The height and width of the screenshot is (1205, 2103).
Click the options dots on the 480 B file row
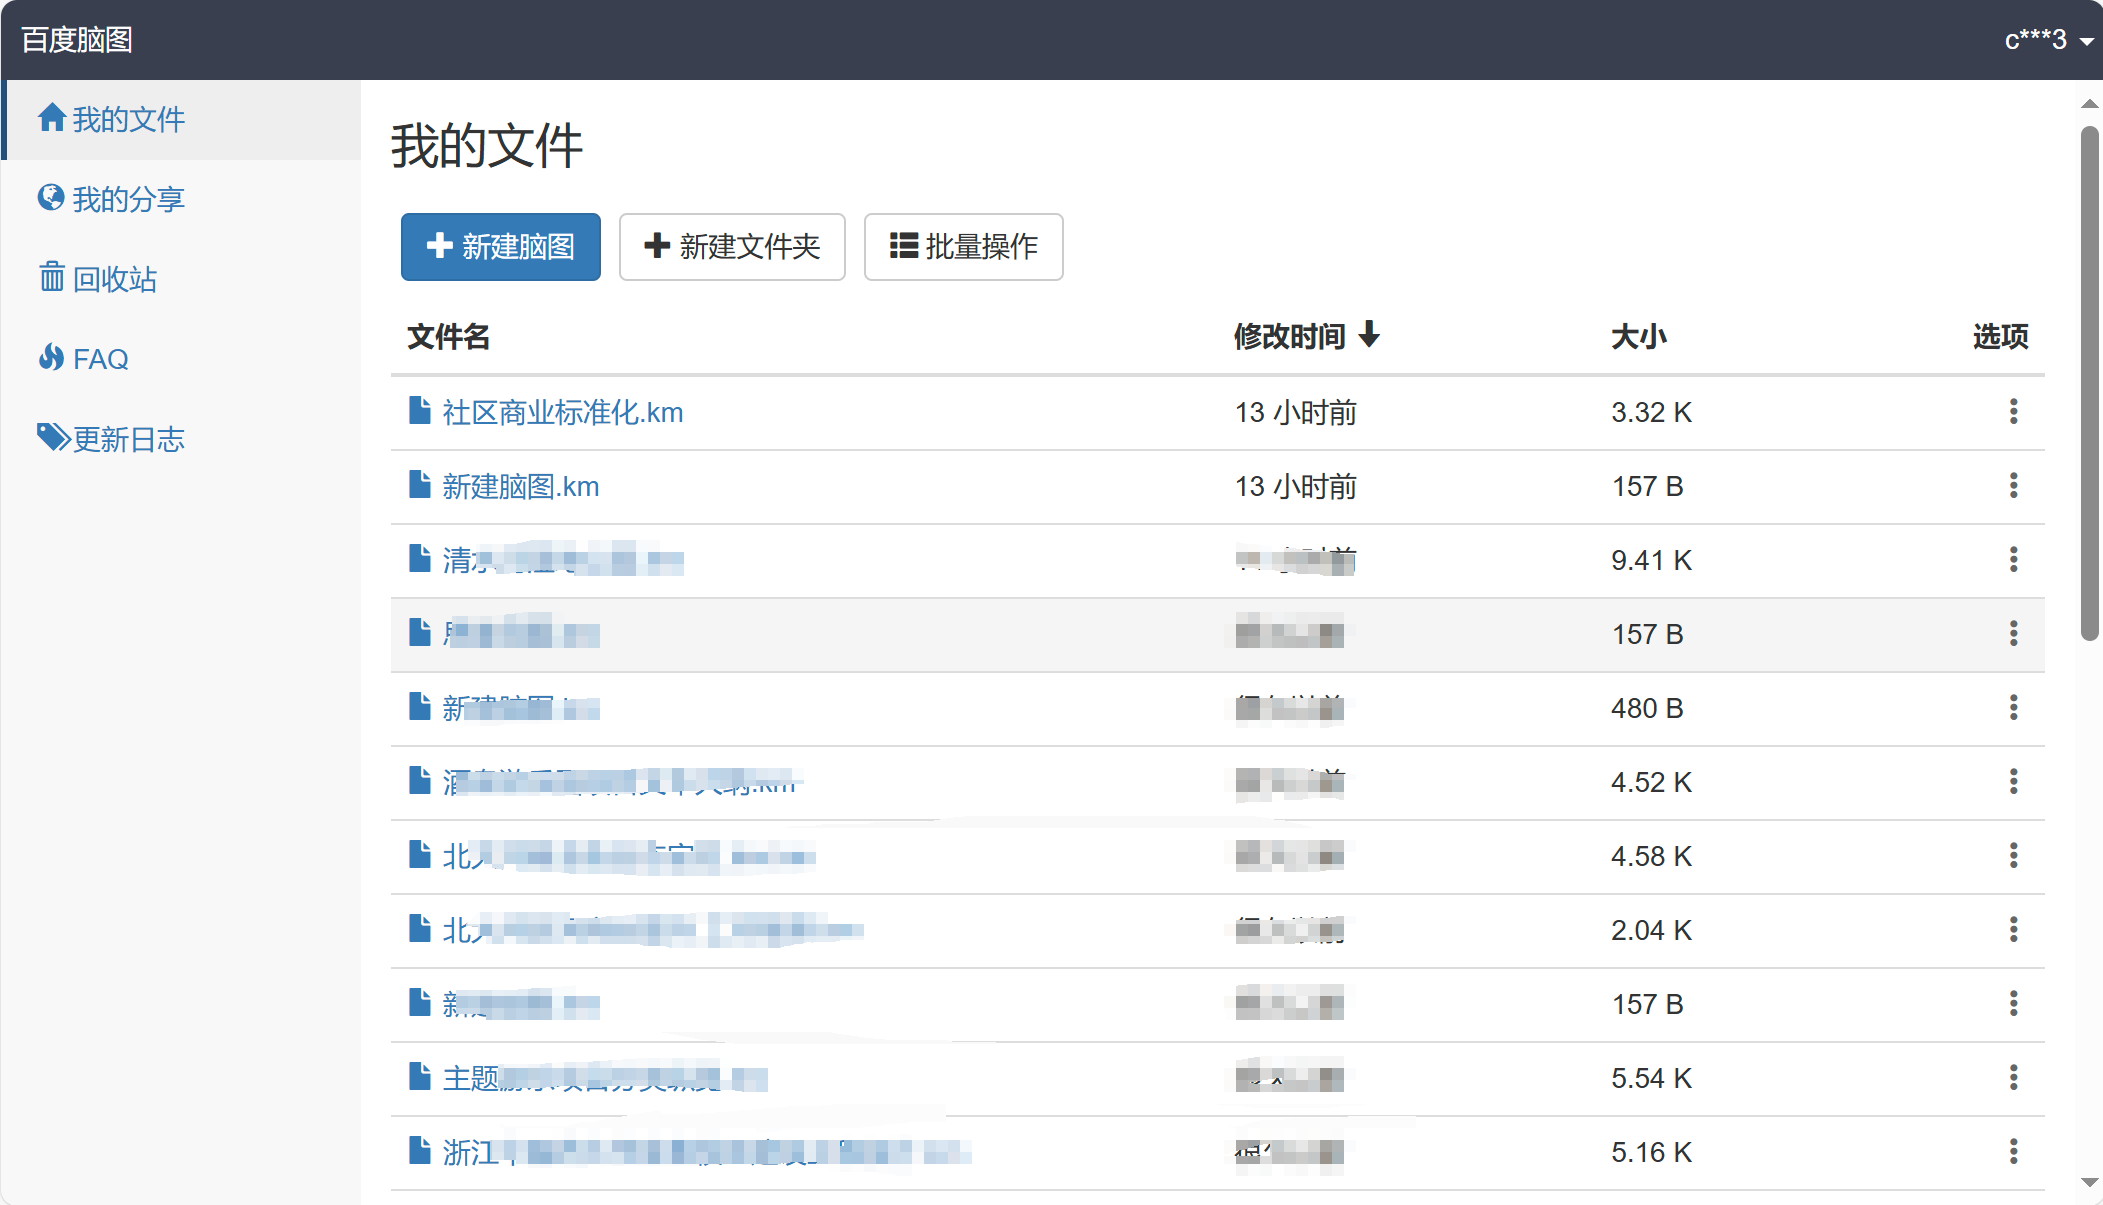(x=2013, y=708)
